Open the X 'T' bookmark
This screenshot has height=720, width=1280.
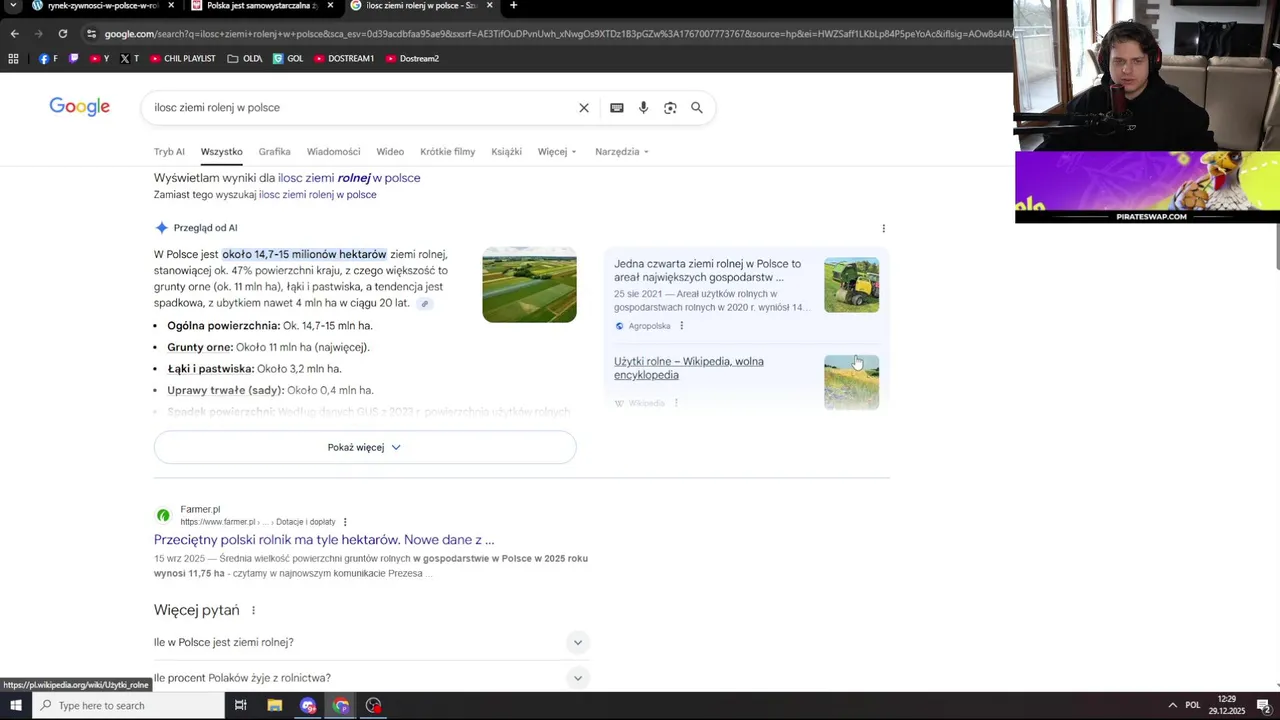click(129, 59)
